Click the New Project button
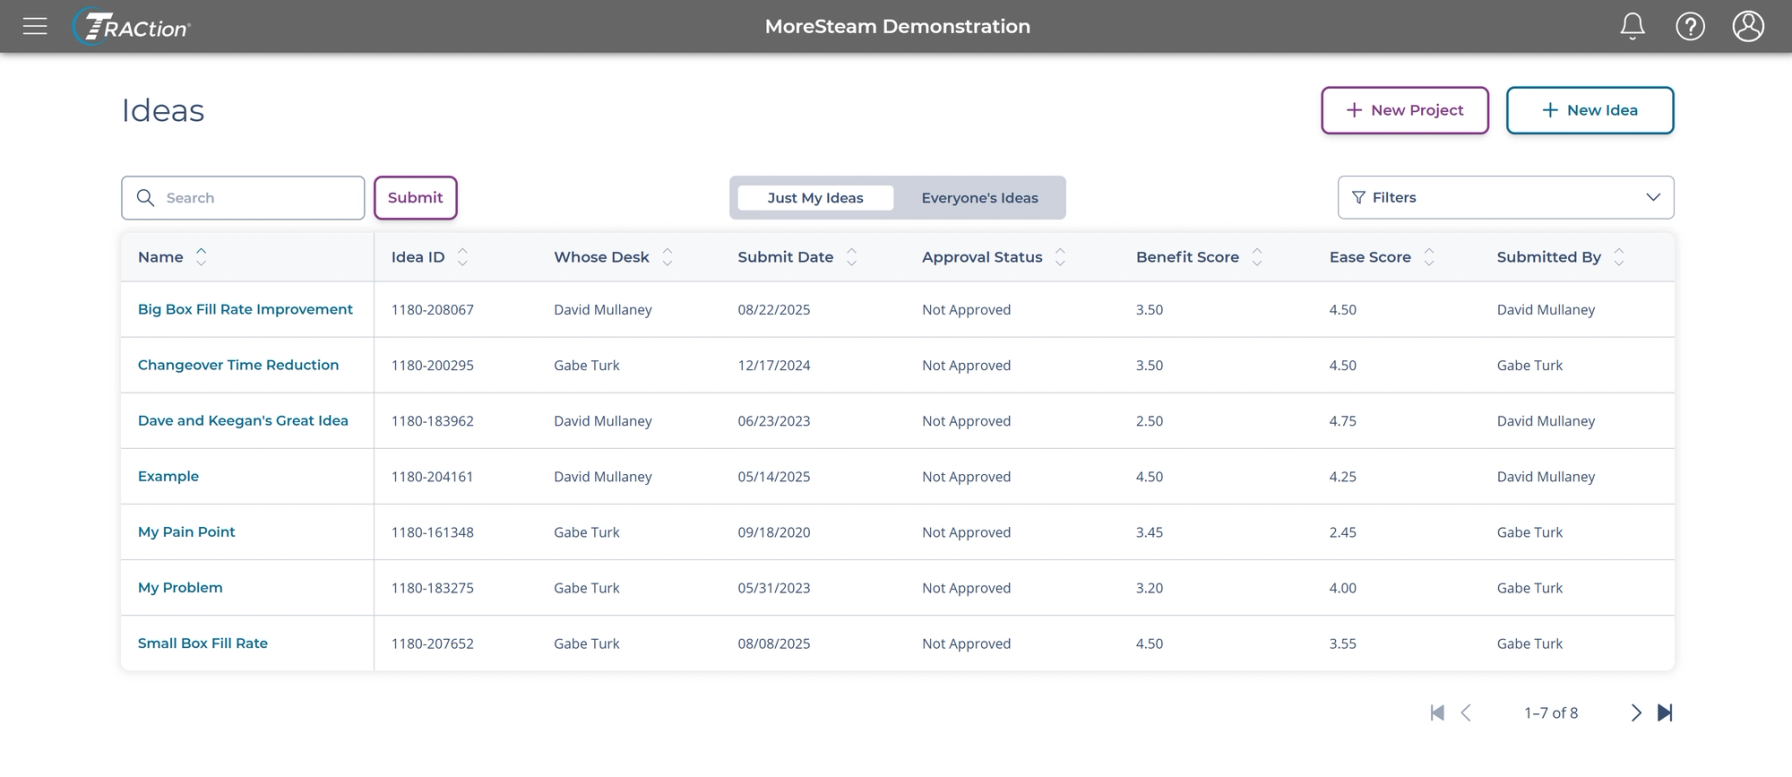 pyautogui.click(x=1404, y=110)
